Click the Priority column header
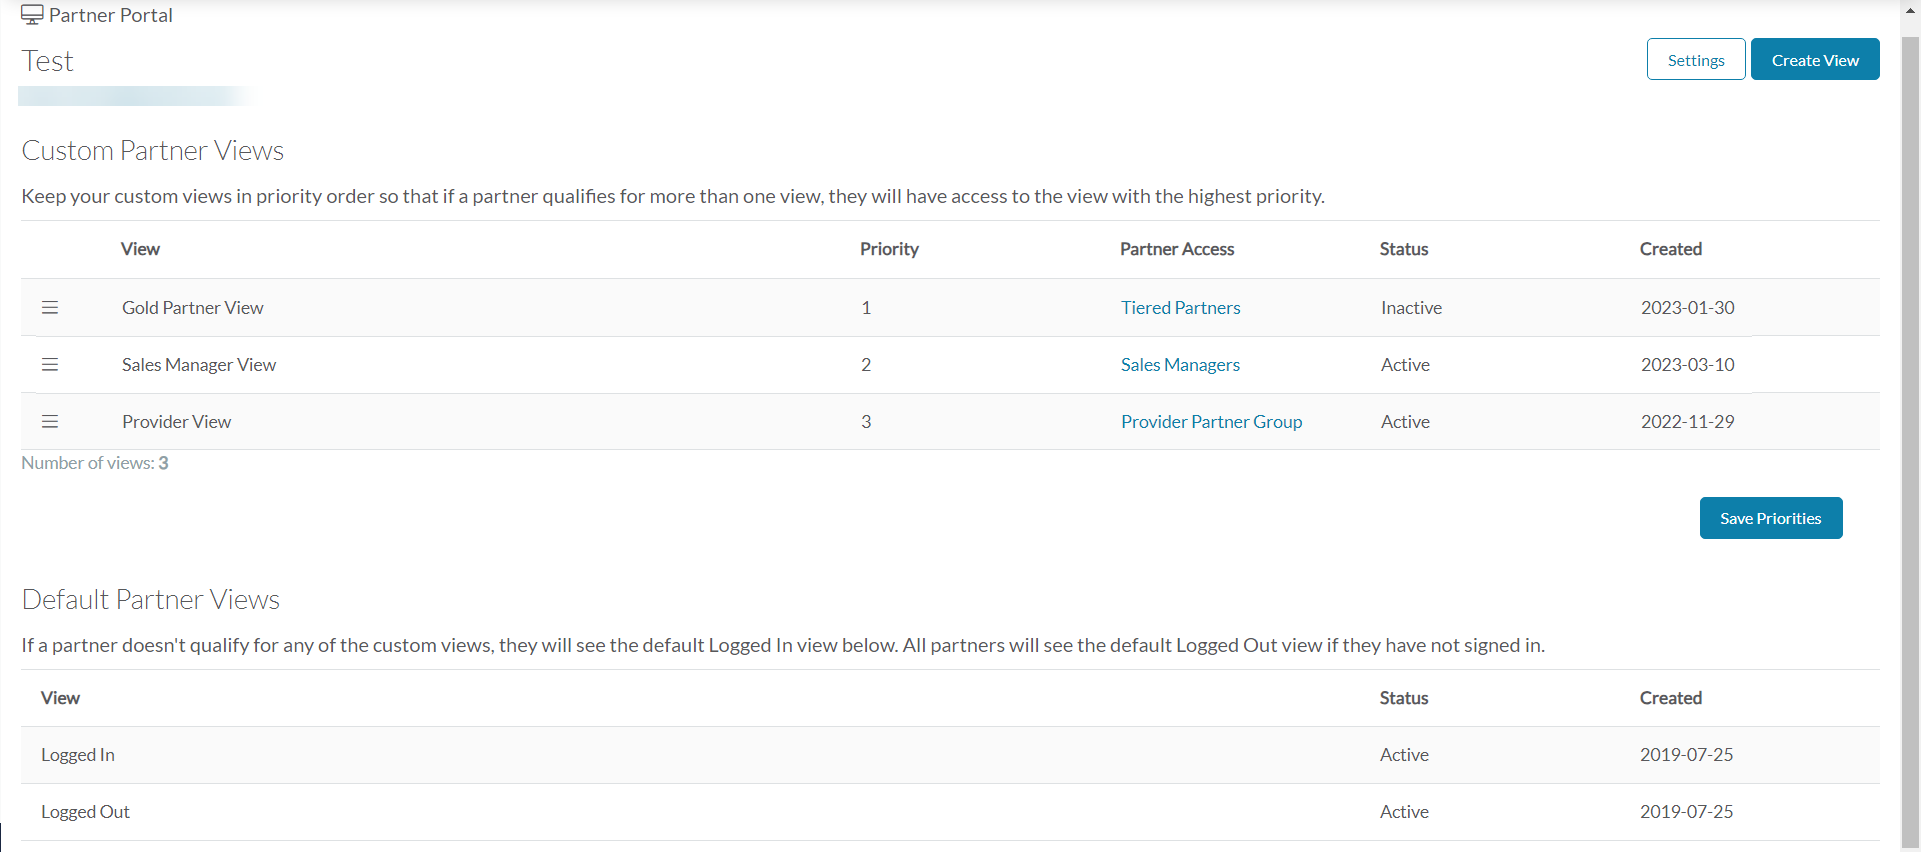The width and height of the screenshot is (1921, 852). pyautogui.click(x=889, y=249)
